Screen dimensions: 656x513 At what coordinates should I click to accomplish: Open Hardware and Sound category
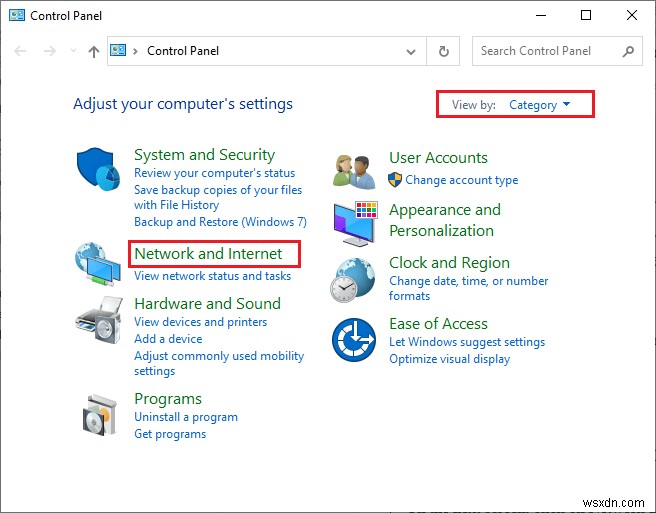208,303
